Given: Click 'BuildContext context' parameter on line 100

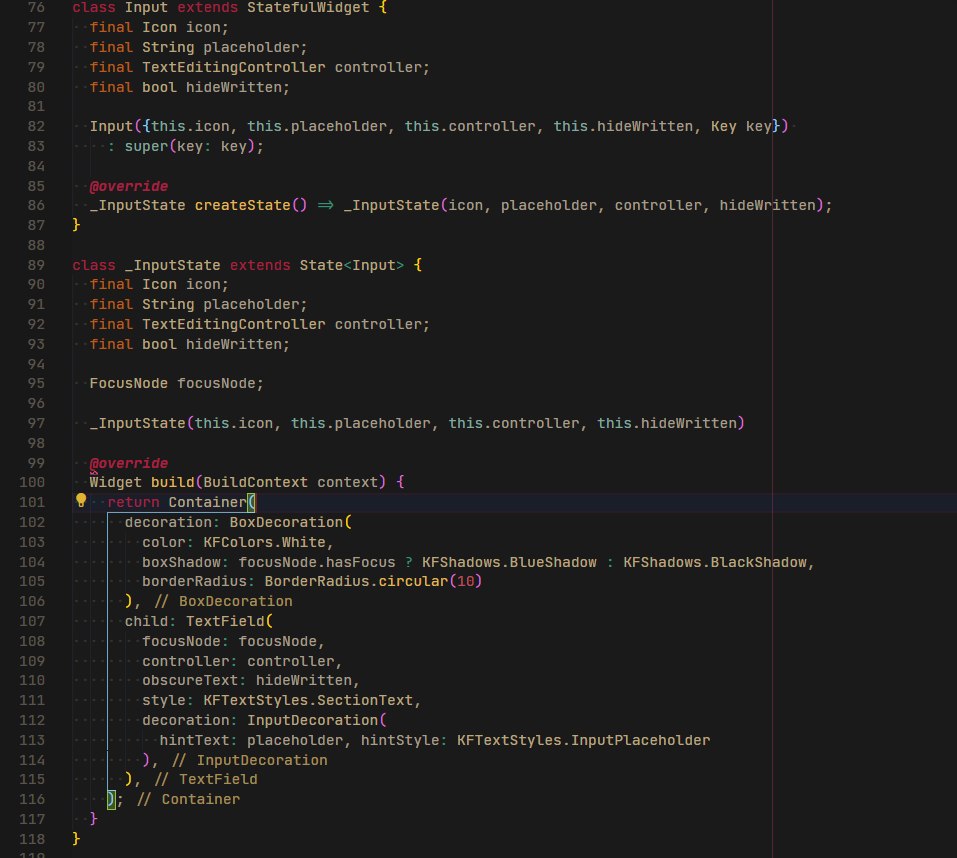Looking at the screenshot, I should [291, 482].
